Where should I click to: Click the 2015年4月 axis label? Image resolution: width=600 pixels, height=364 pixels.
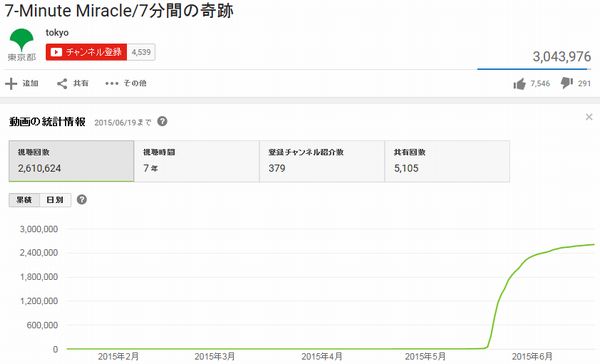(321, 356)
